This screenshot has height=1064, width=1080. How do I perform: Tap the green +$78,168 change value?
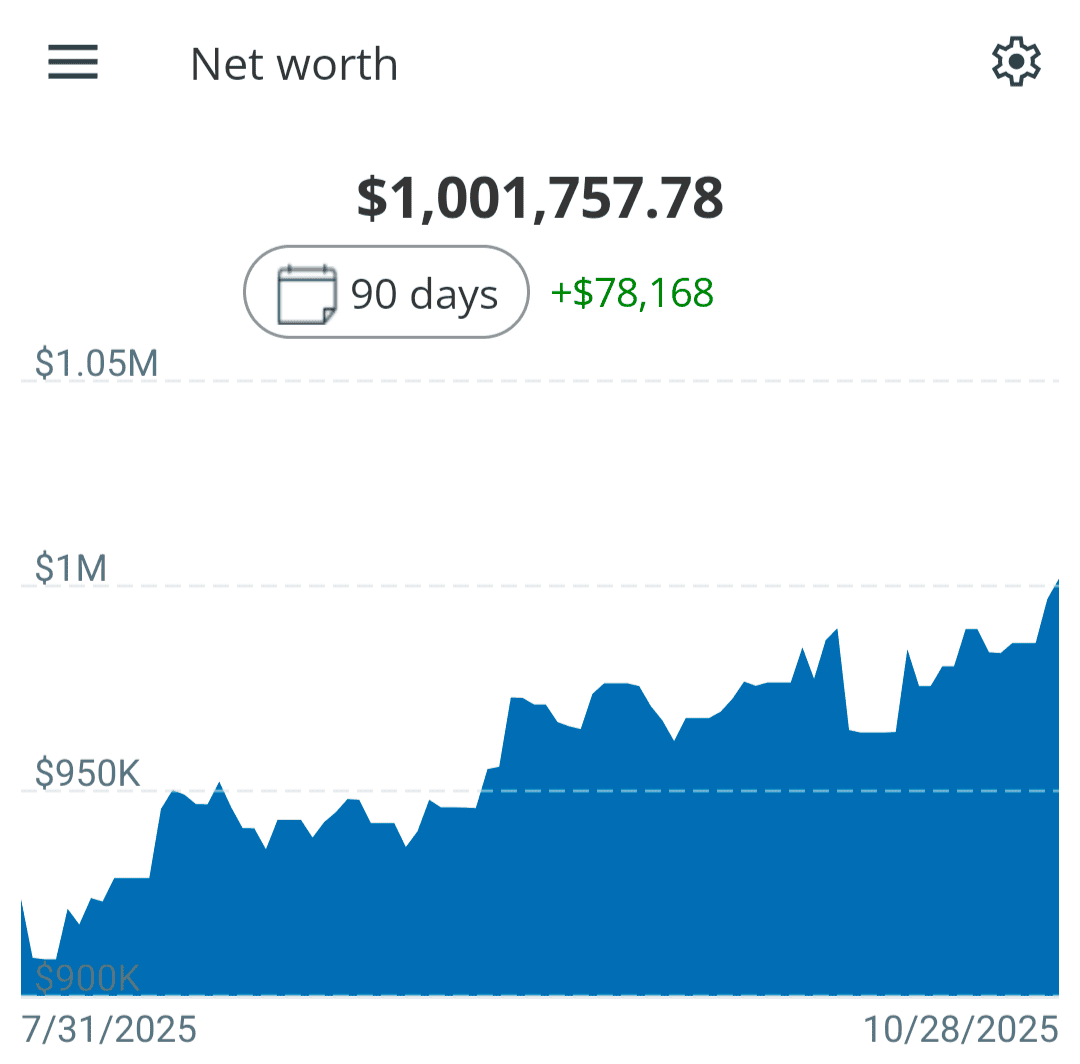(x=632, y=293)
